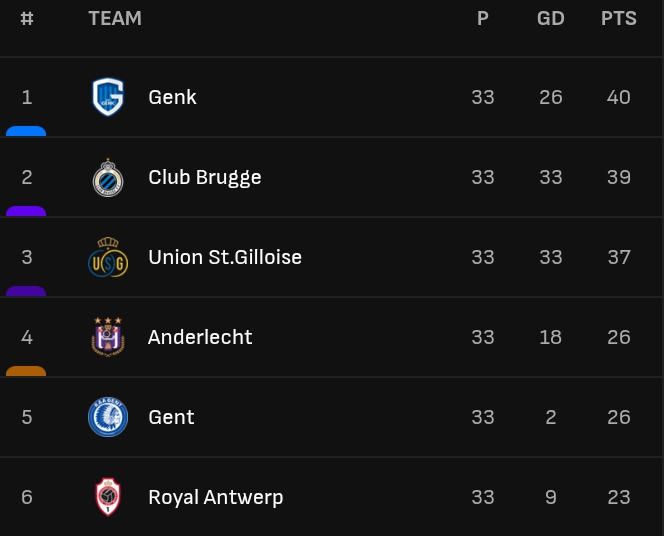
Task: Select the Royal Antwerp team name
Action: 216,498
